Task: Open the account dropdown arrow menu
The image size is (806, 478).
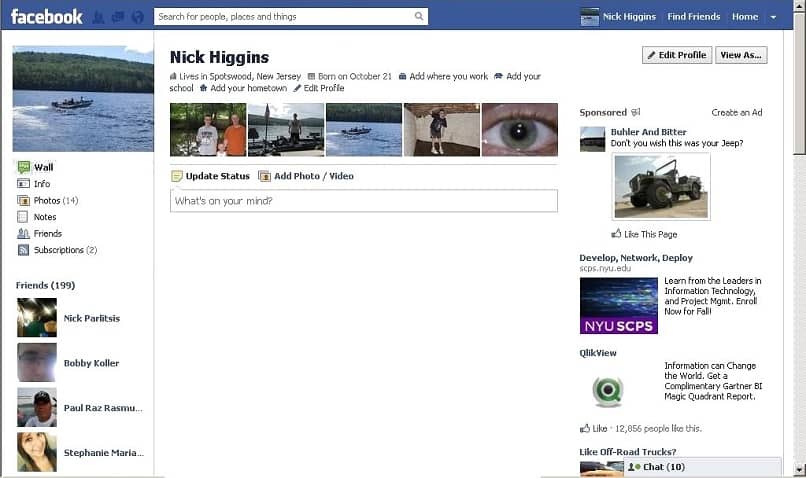Action: click(x=773, y=17)
